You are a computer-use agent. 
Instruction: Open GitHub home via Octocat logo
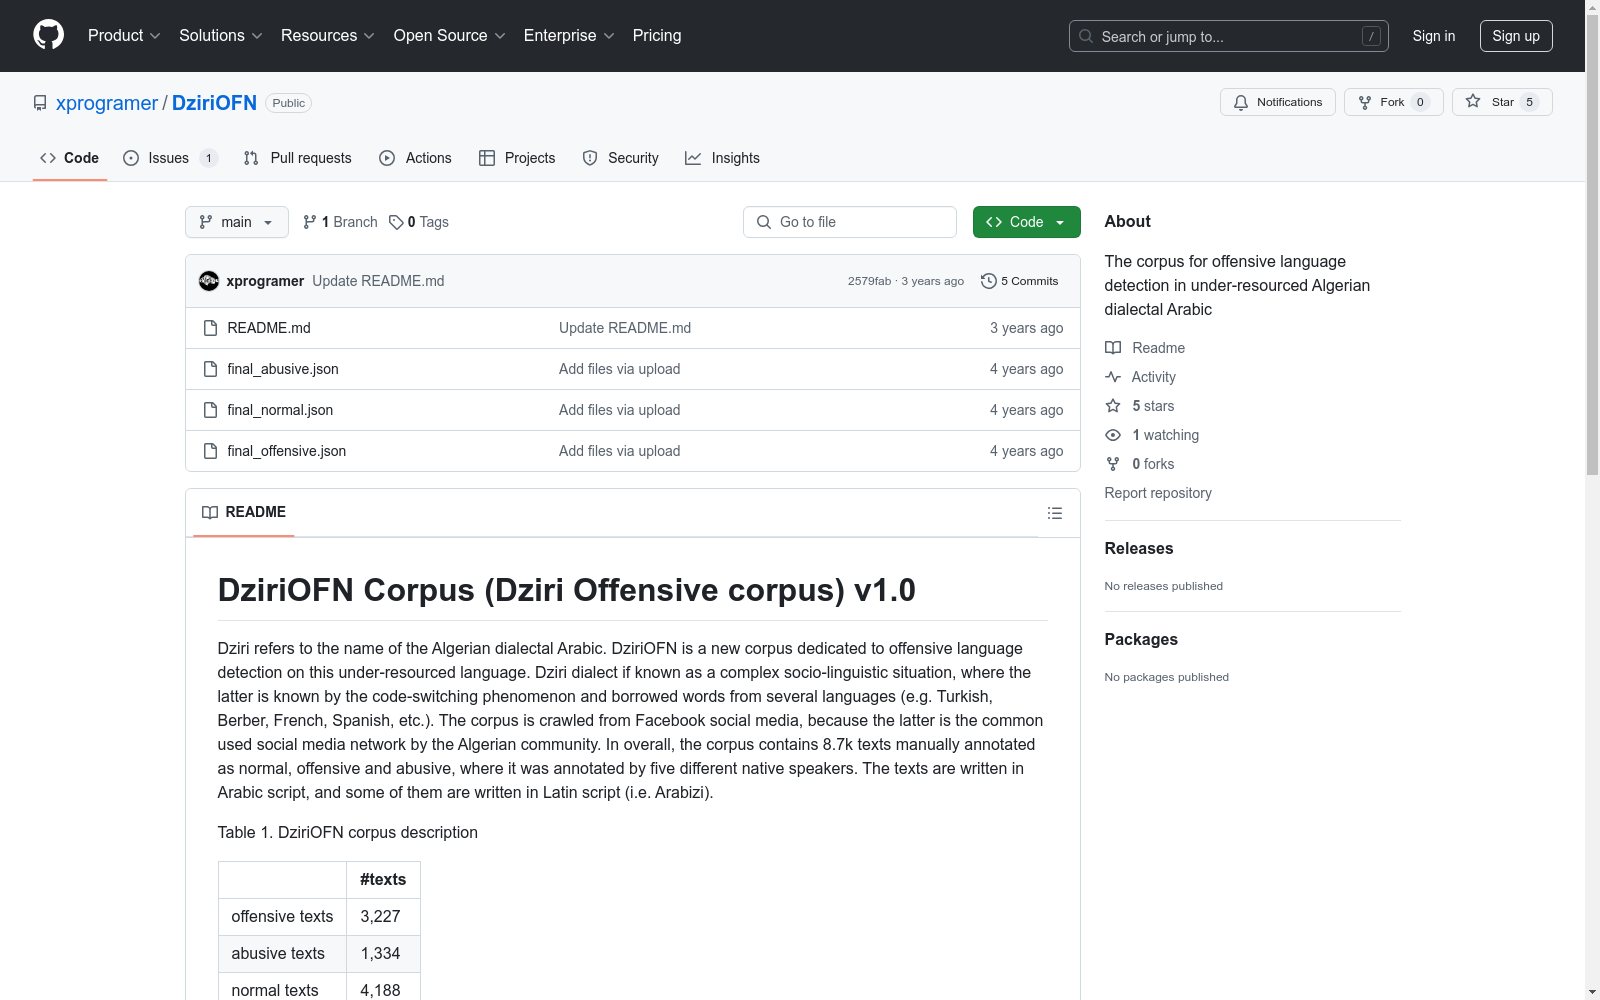48,35
